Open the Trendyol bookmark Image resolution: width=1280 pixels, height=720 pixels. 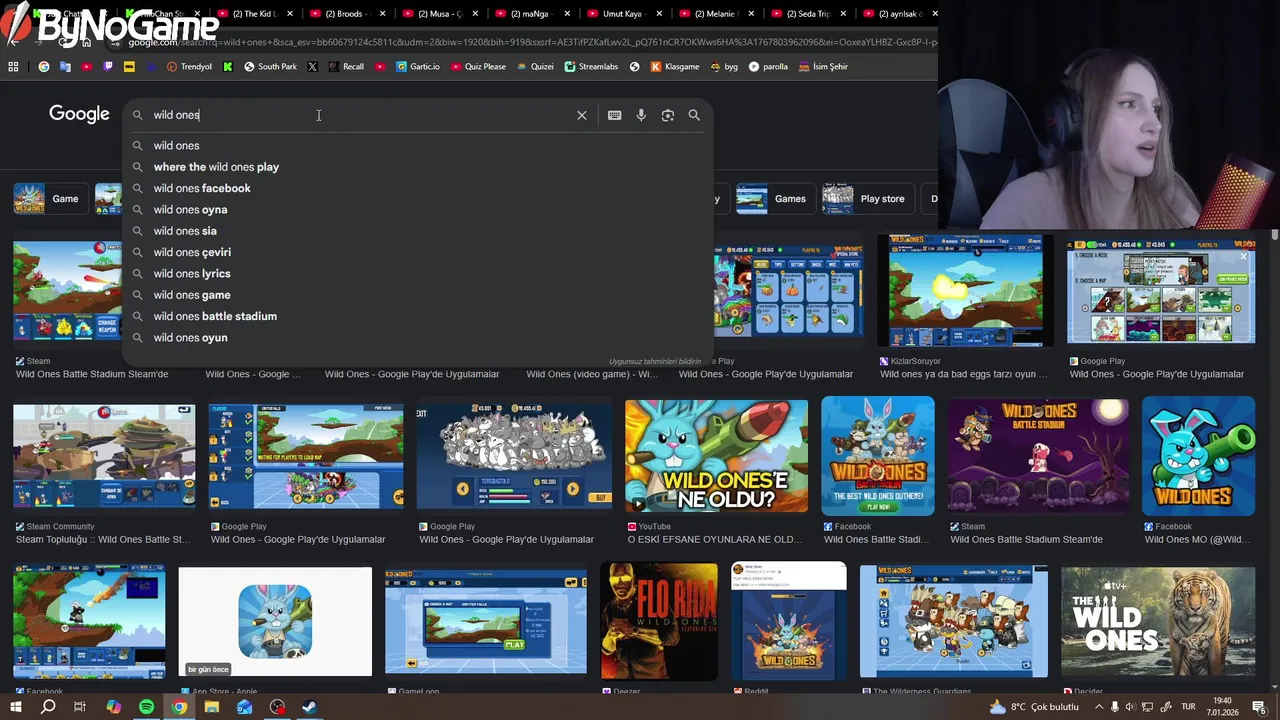click(188, 67)
